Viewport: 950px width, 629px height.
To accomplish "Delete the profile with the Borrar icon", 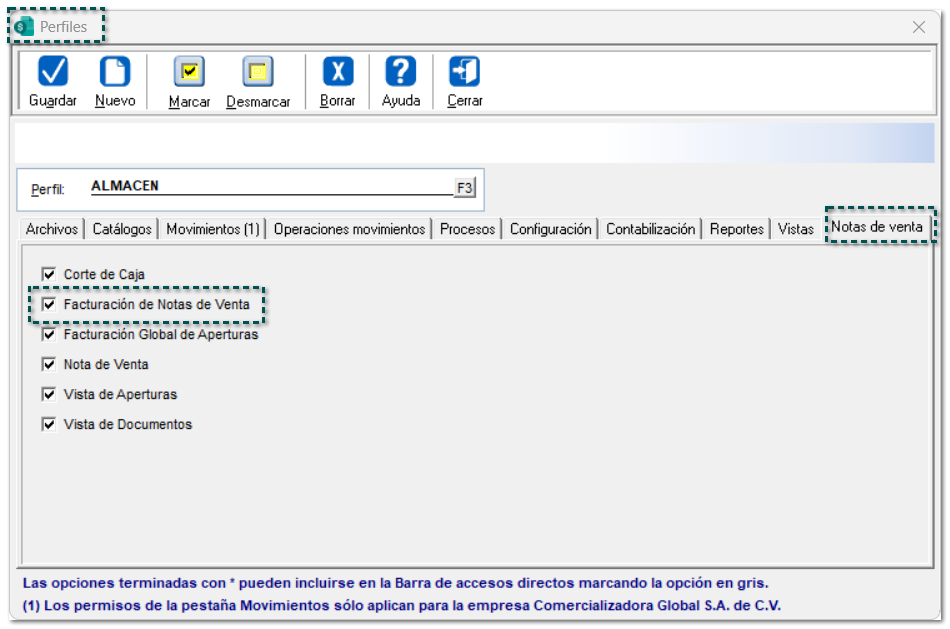I will [x=338, y=73].
